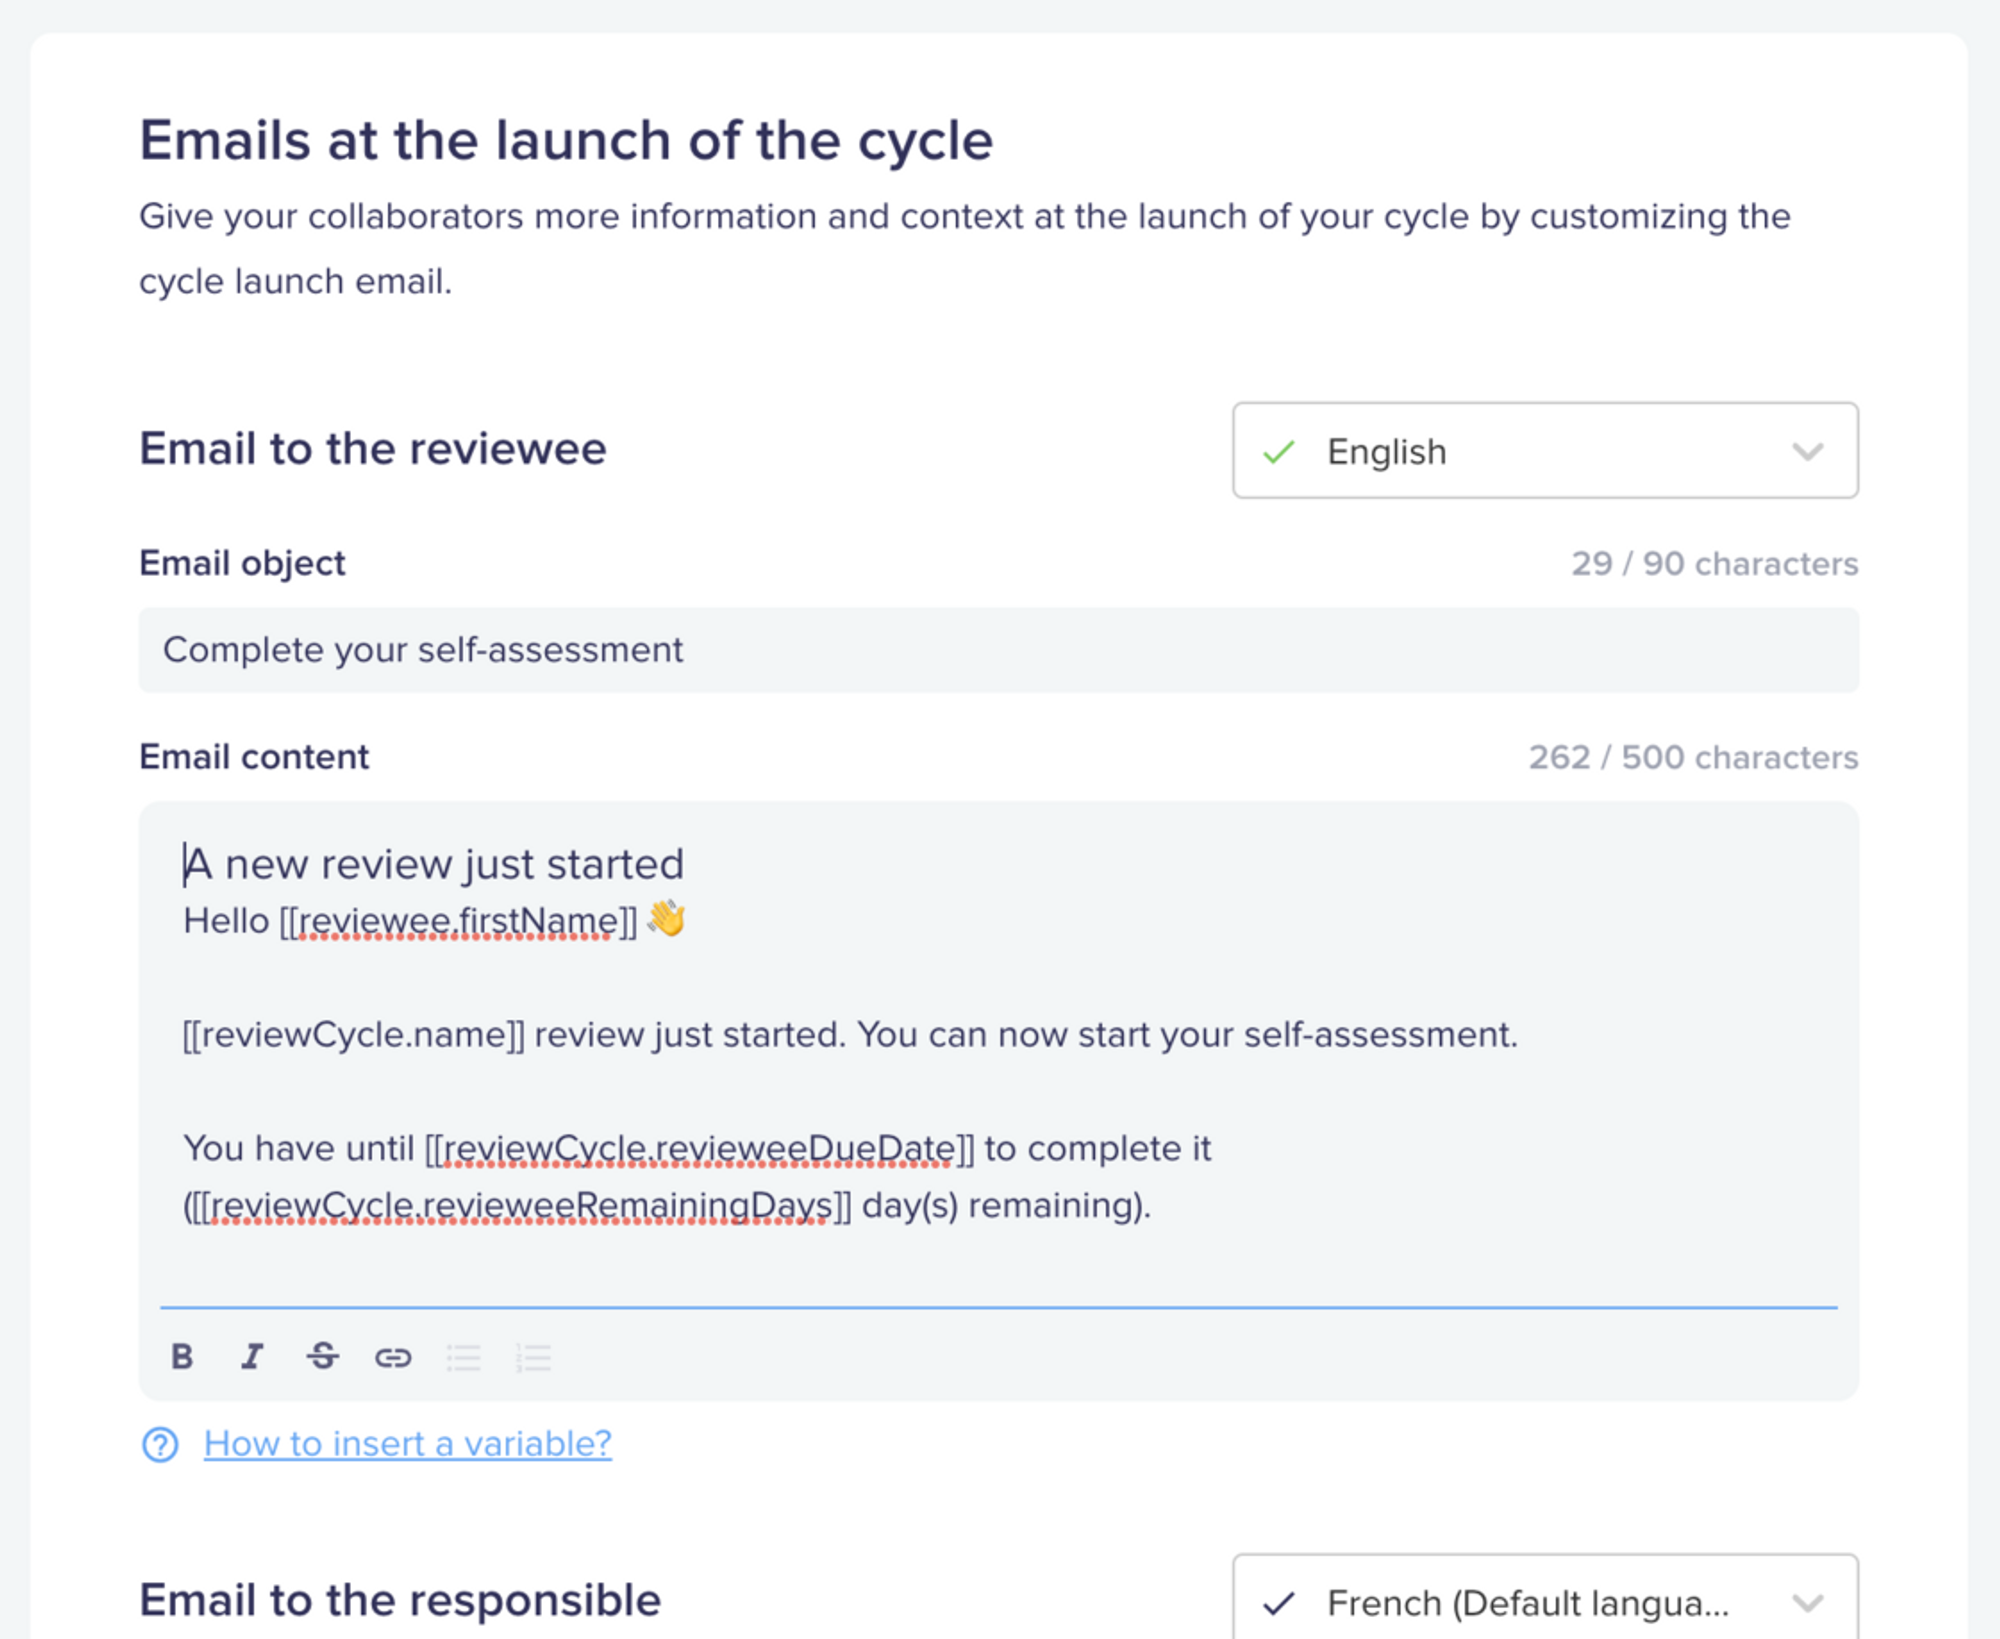
Task: Insert a link via the toolbar
Action: (393, 1357)
